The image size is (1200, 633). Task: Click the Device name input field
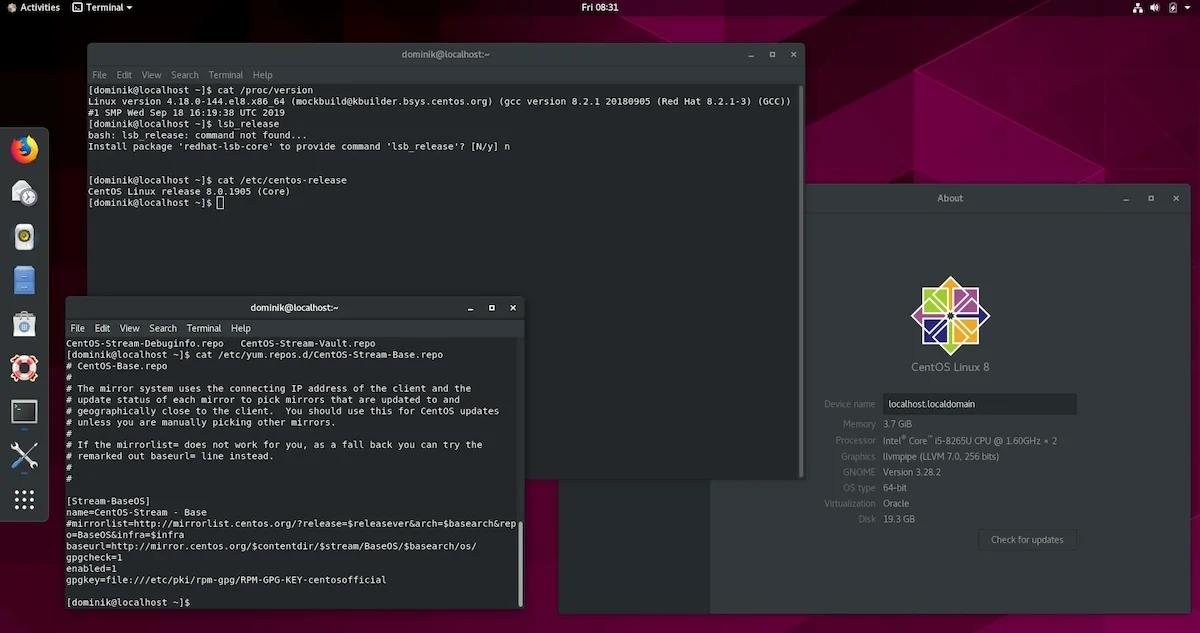coord(980,404)
